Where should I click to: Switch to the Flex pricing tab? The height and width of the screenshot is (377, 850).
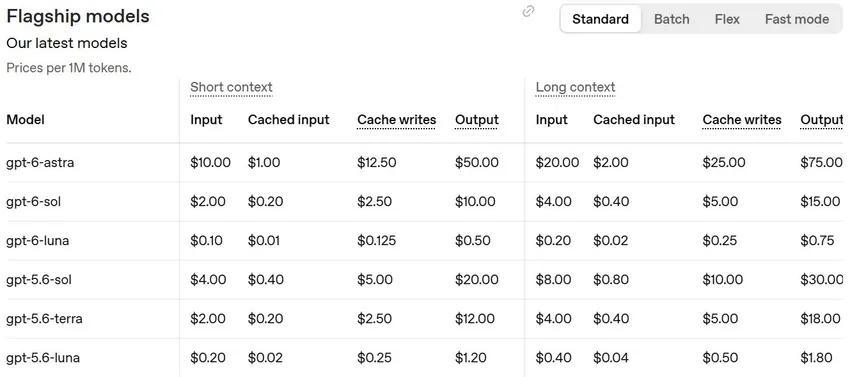pos(727,20)
